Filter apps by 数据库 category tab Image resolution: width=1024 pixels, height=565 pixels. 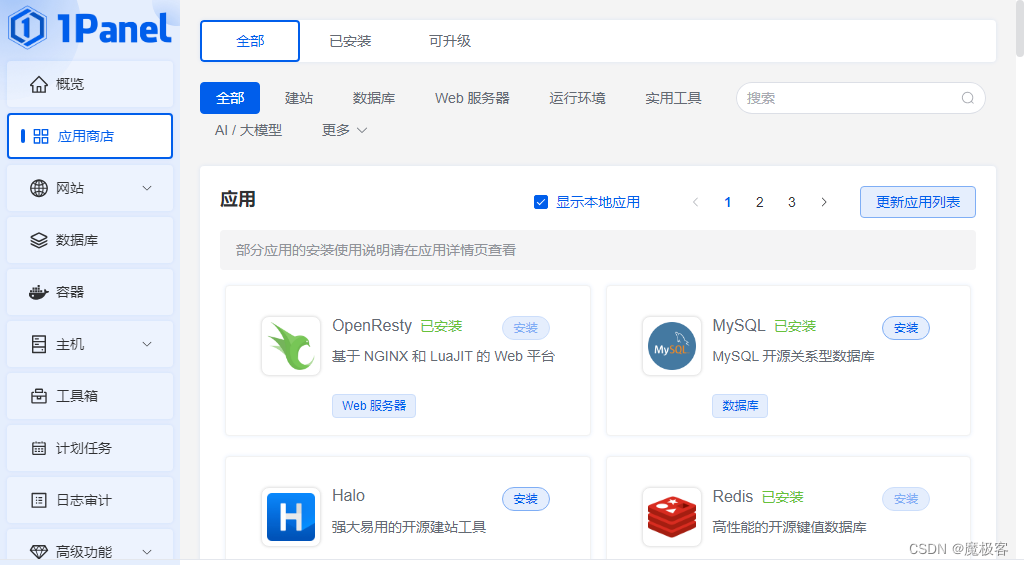374,98
